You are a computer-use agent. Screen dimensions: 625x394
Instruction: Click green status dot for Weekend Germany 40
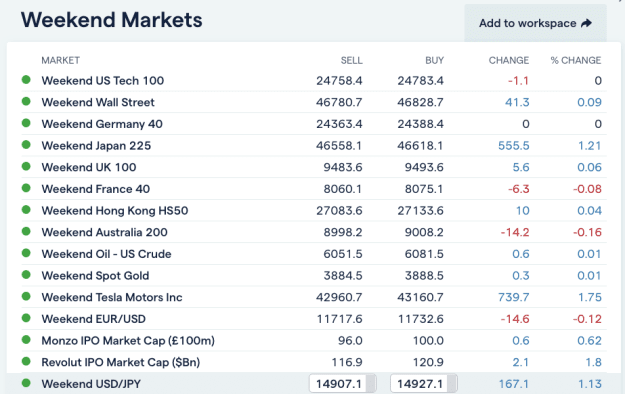(26, 123)
